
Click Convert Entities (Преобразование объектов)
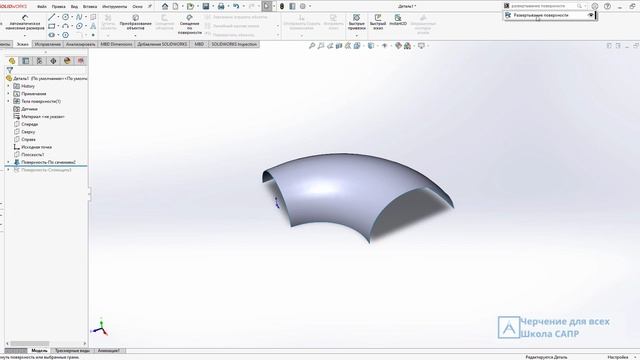[x=136, y=22]
